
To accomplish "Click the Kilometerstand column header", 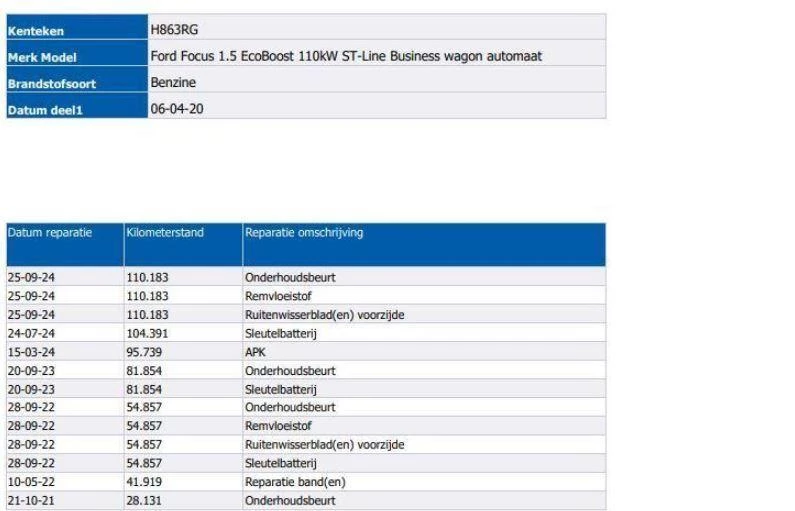I will tap(183, 244).
